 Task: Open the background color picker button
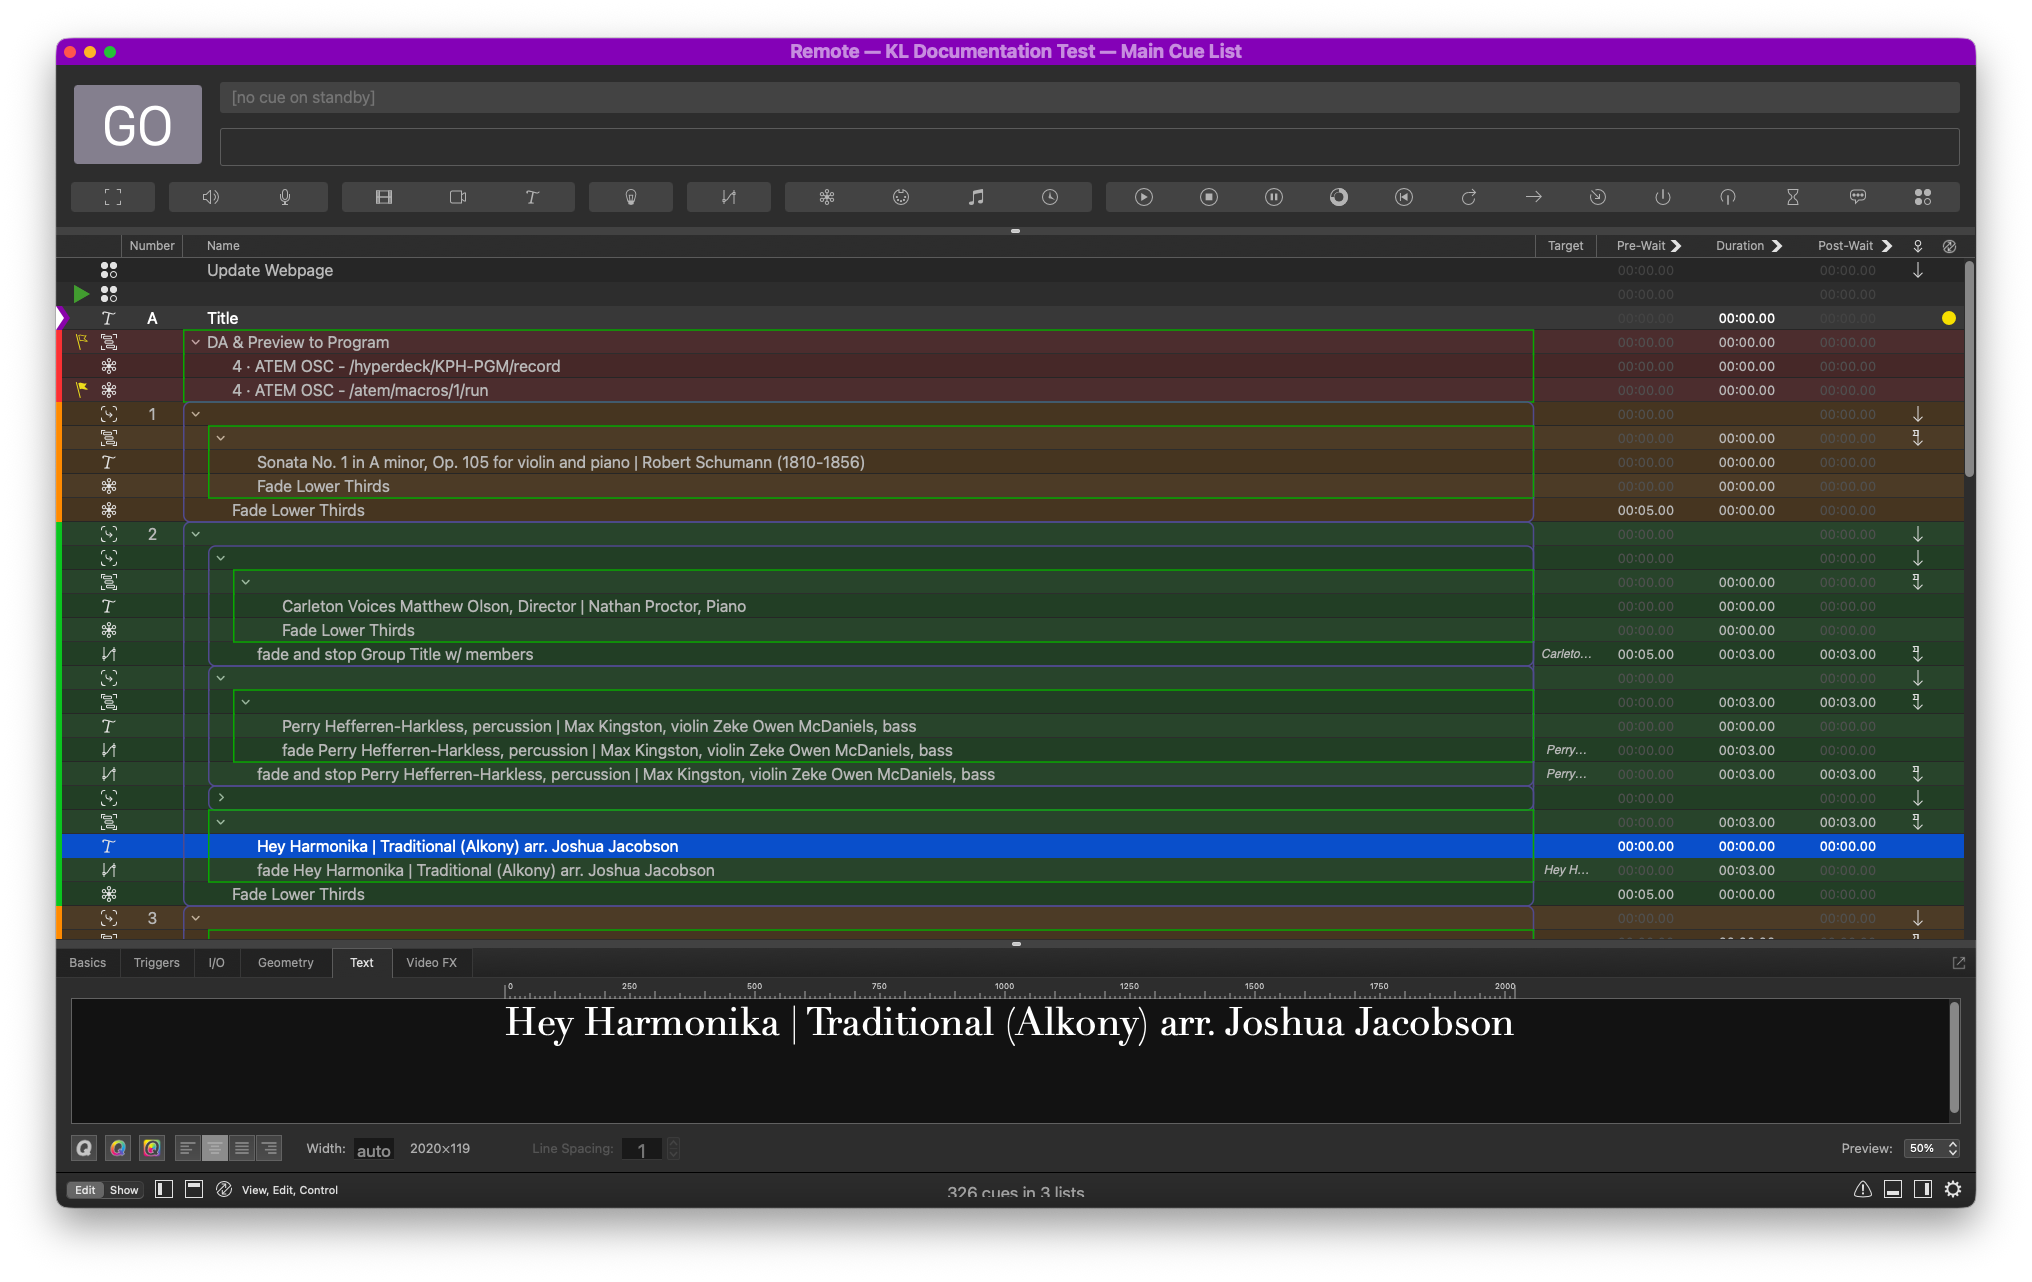point(152,1148)
